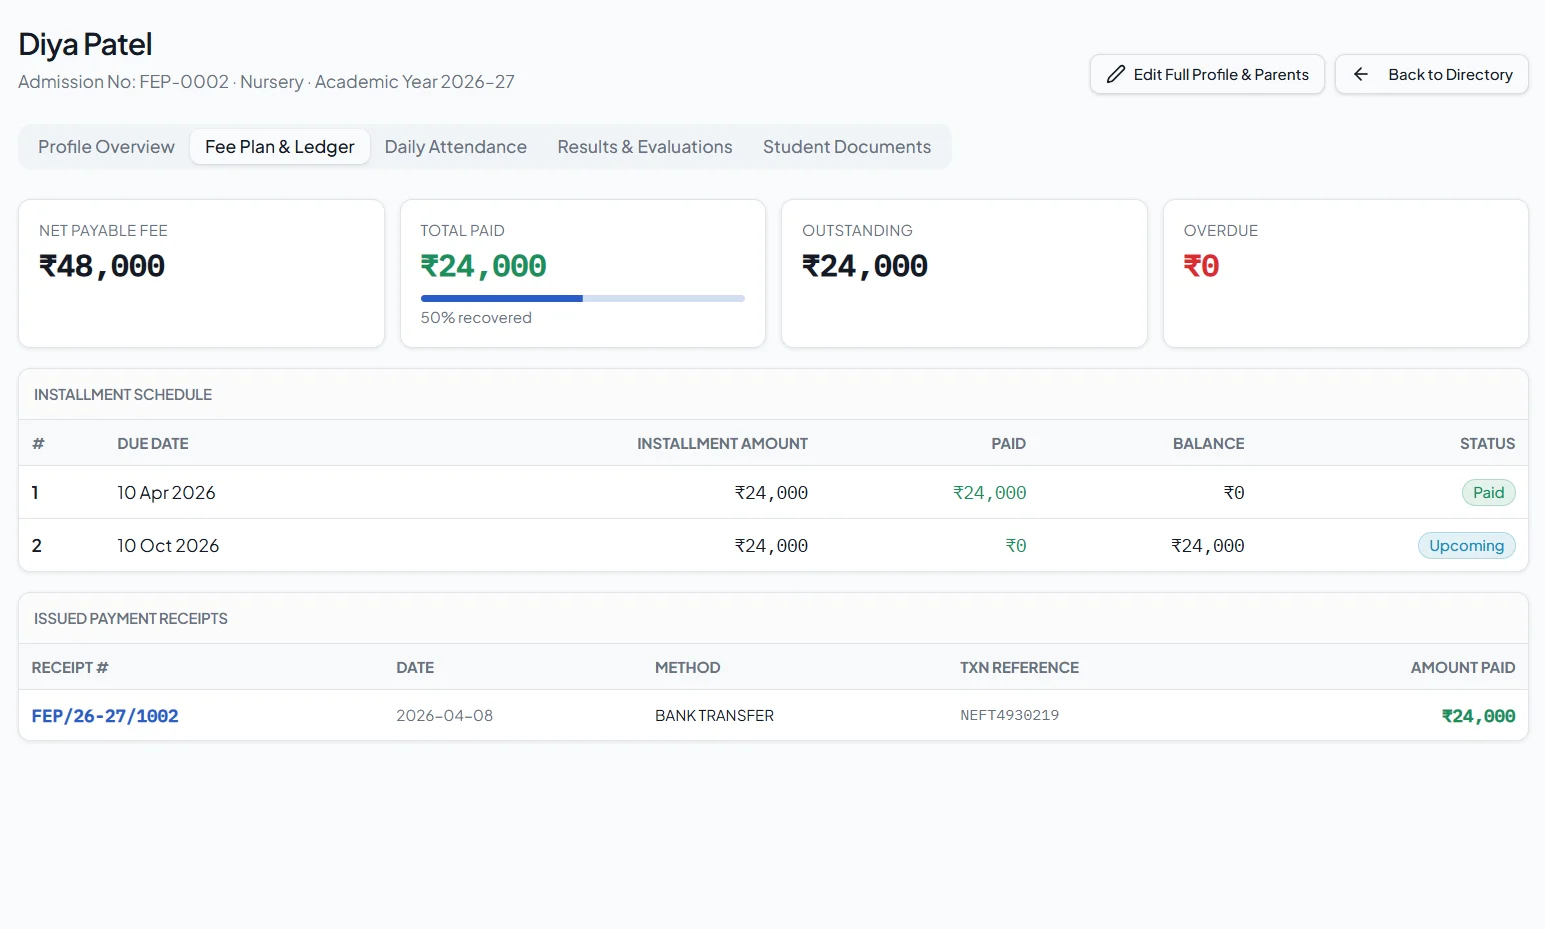Click the receipt date 2026-04-08
1545x929 pixels.
444,716
